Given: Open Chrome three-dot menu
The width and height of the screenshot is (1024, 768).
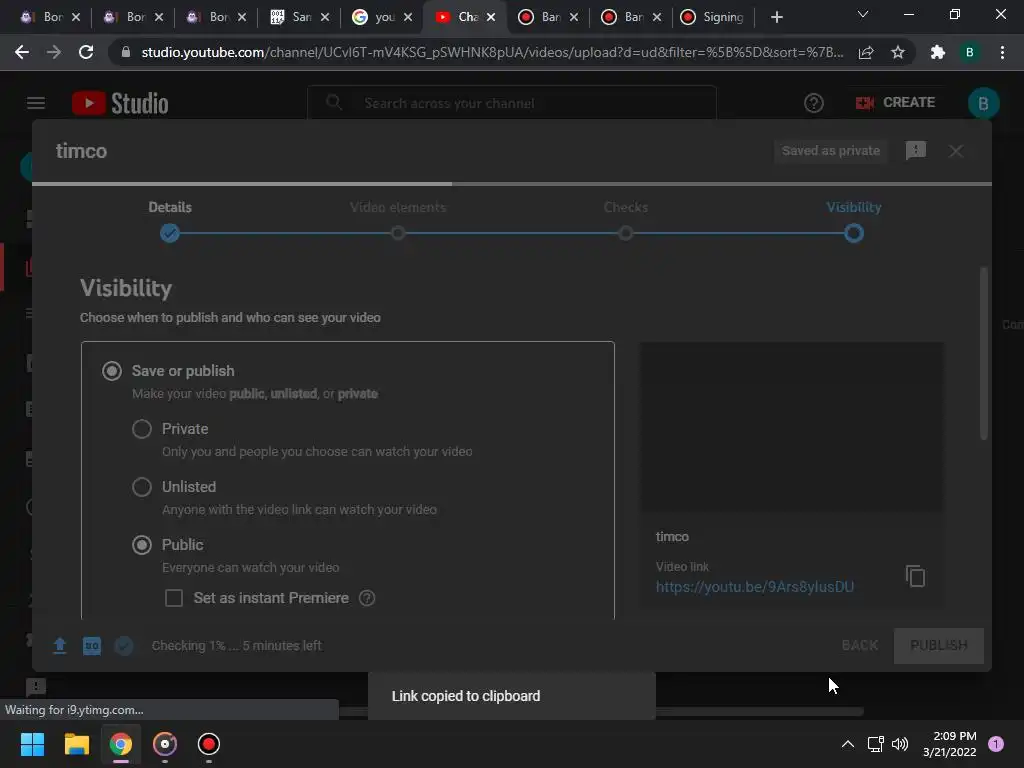Looking at the screenshot, I should pos(1002,52).
